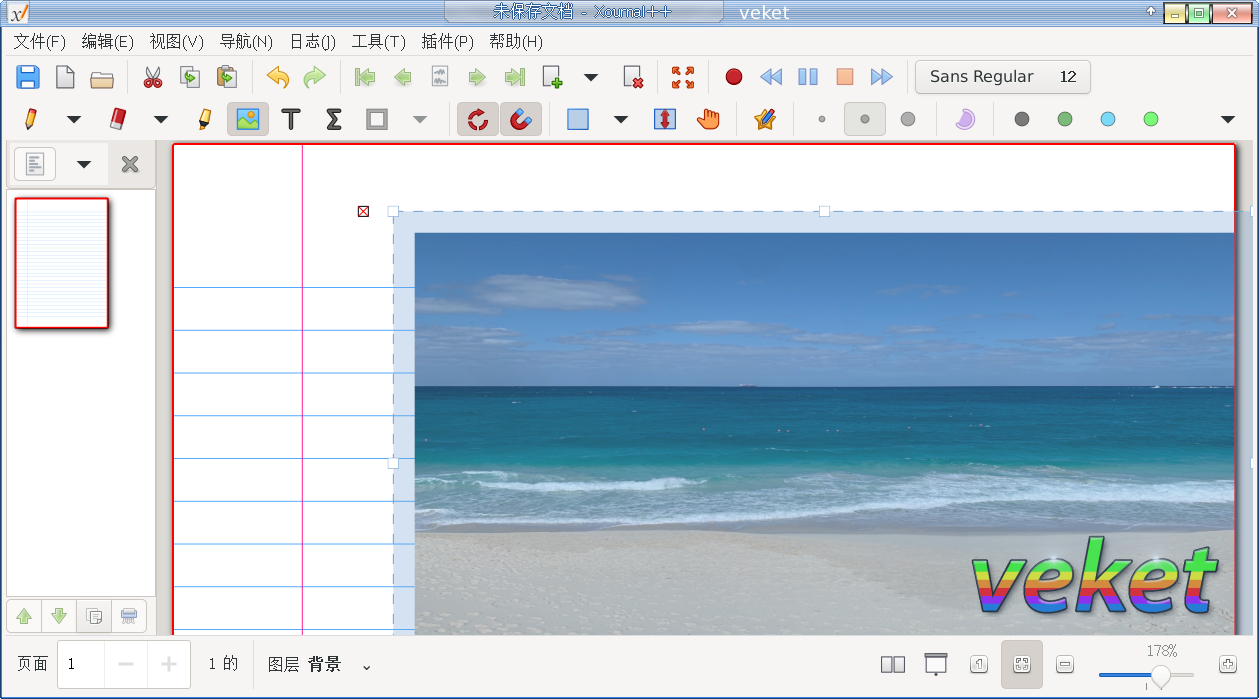The image size is (1259, 699).
Task: Start audio recording with red dot
Action: coord(734,77)
